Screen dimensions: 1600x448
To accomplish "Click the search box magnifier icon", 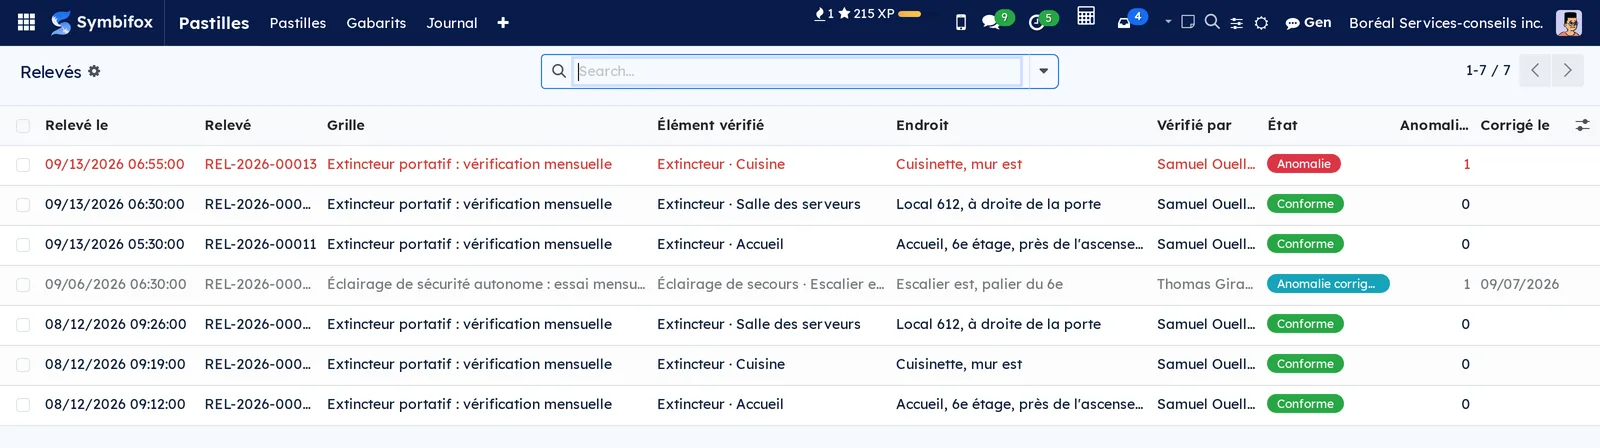I will (559, 71).
